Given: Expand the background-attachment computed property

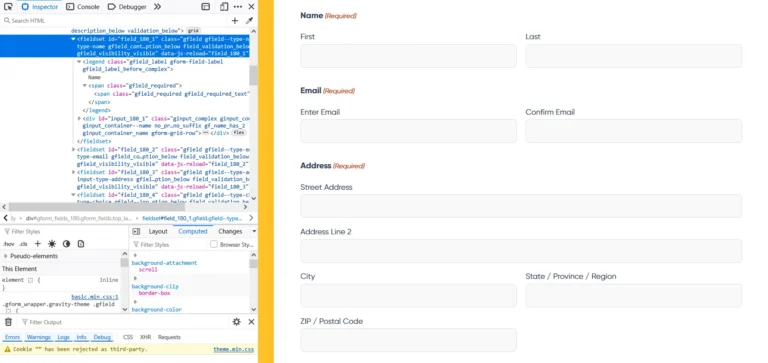Looking at the screenshot, I should point(135,255).
